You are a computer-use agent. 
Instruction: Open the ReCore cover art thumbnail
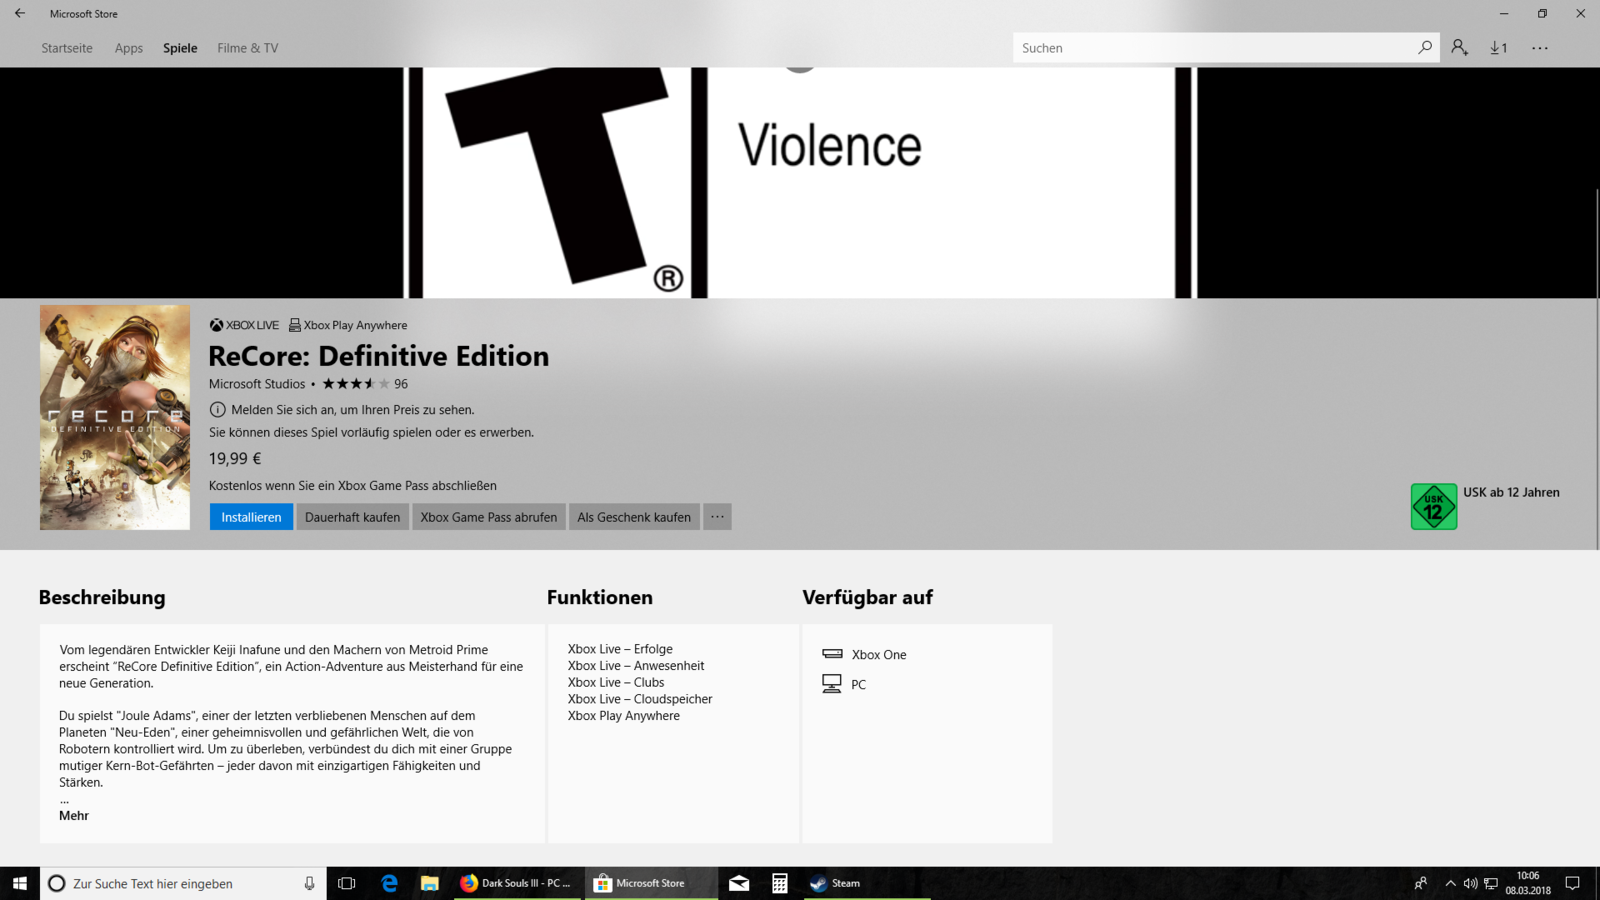tap(115, 417)
